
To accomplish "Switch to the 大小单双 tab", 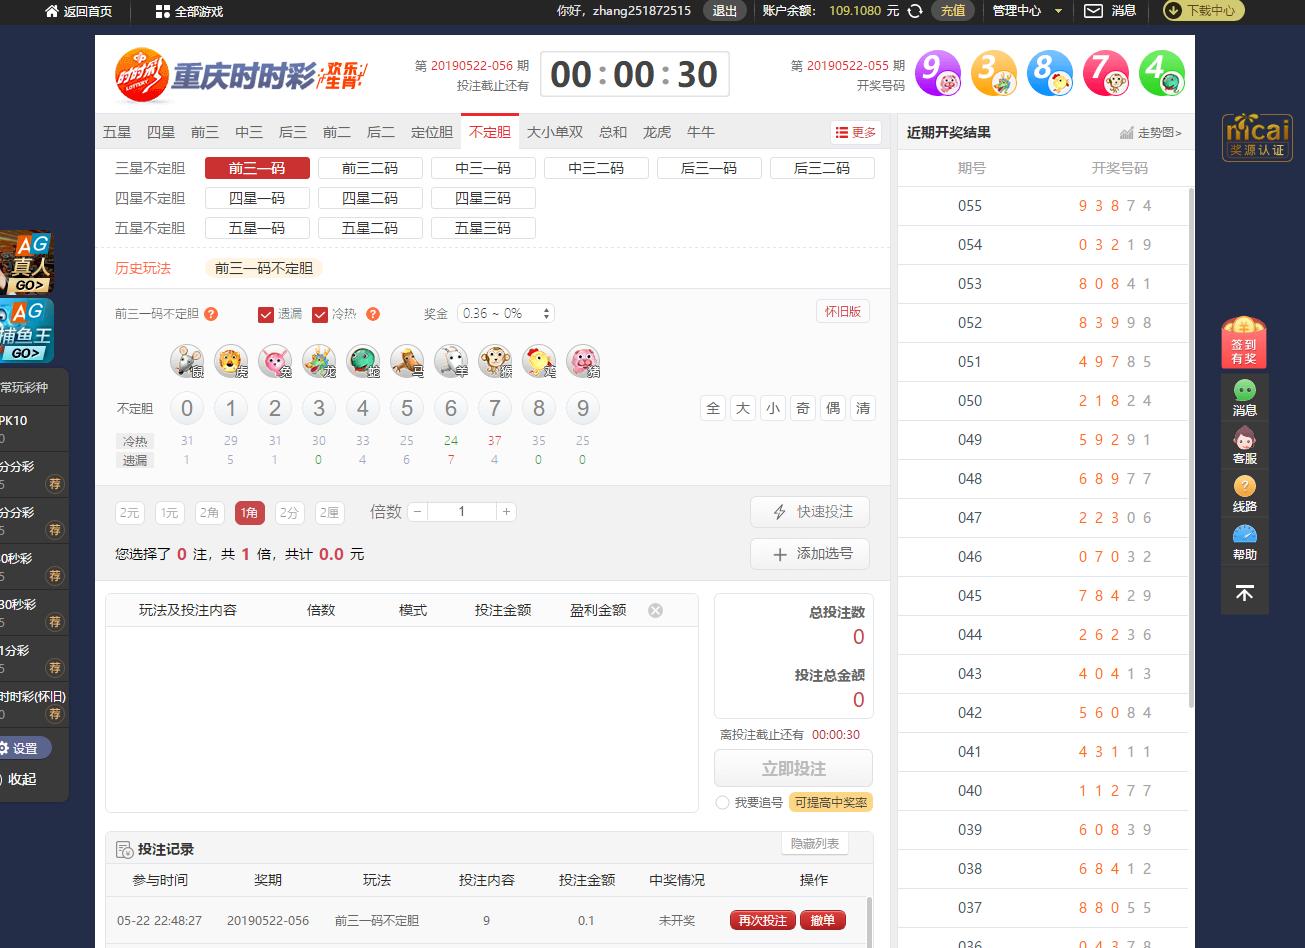I will click(555, 132).
